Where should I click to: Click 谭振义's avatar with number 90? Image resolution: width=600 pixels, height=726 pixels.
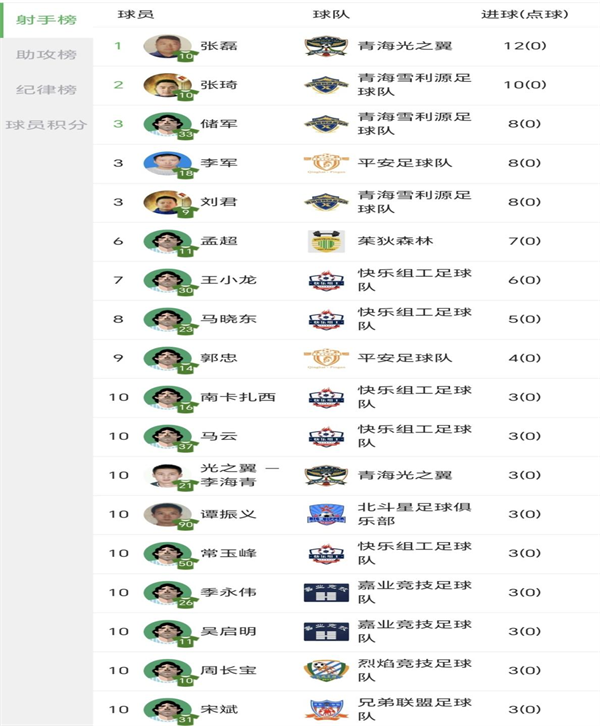tap(167, 514)
